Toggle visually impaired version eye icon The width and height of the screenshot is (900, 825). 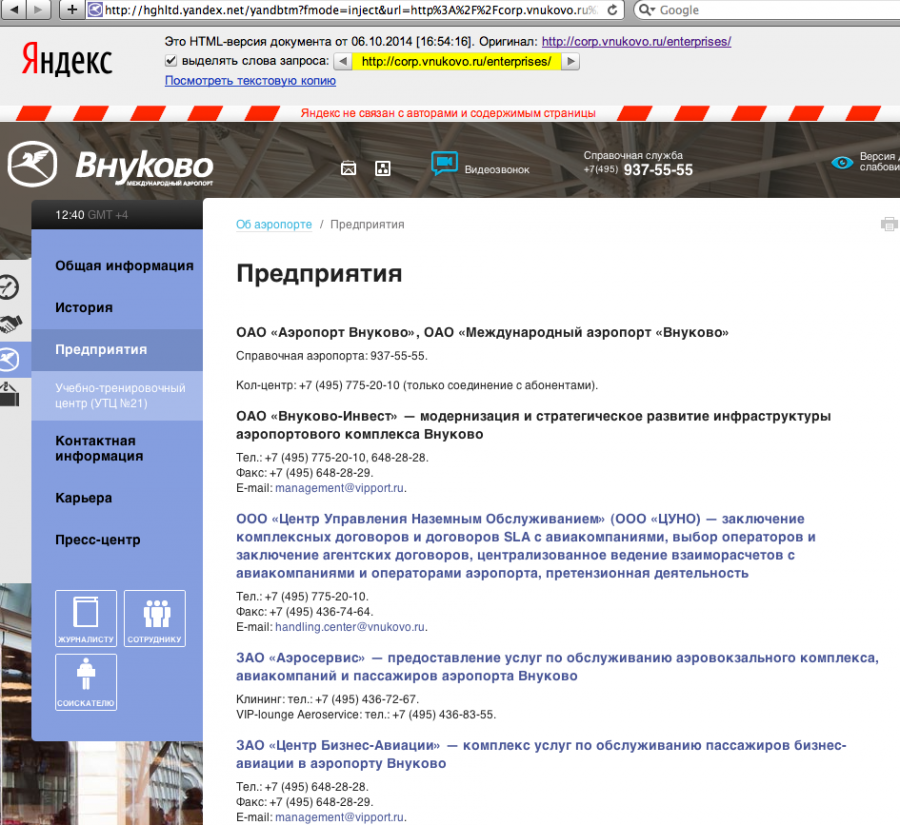tap(842, 162)
